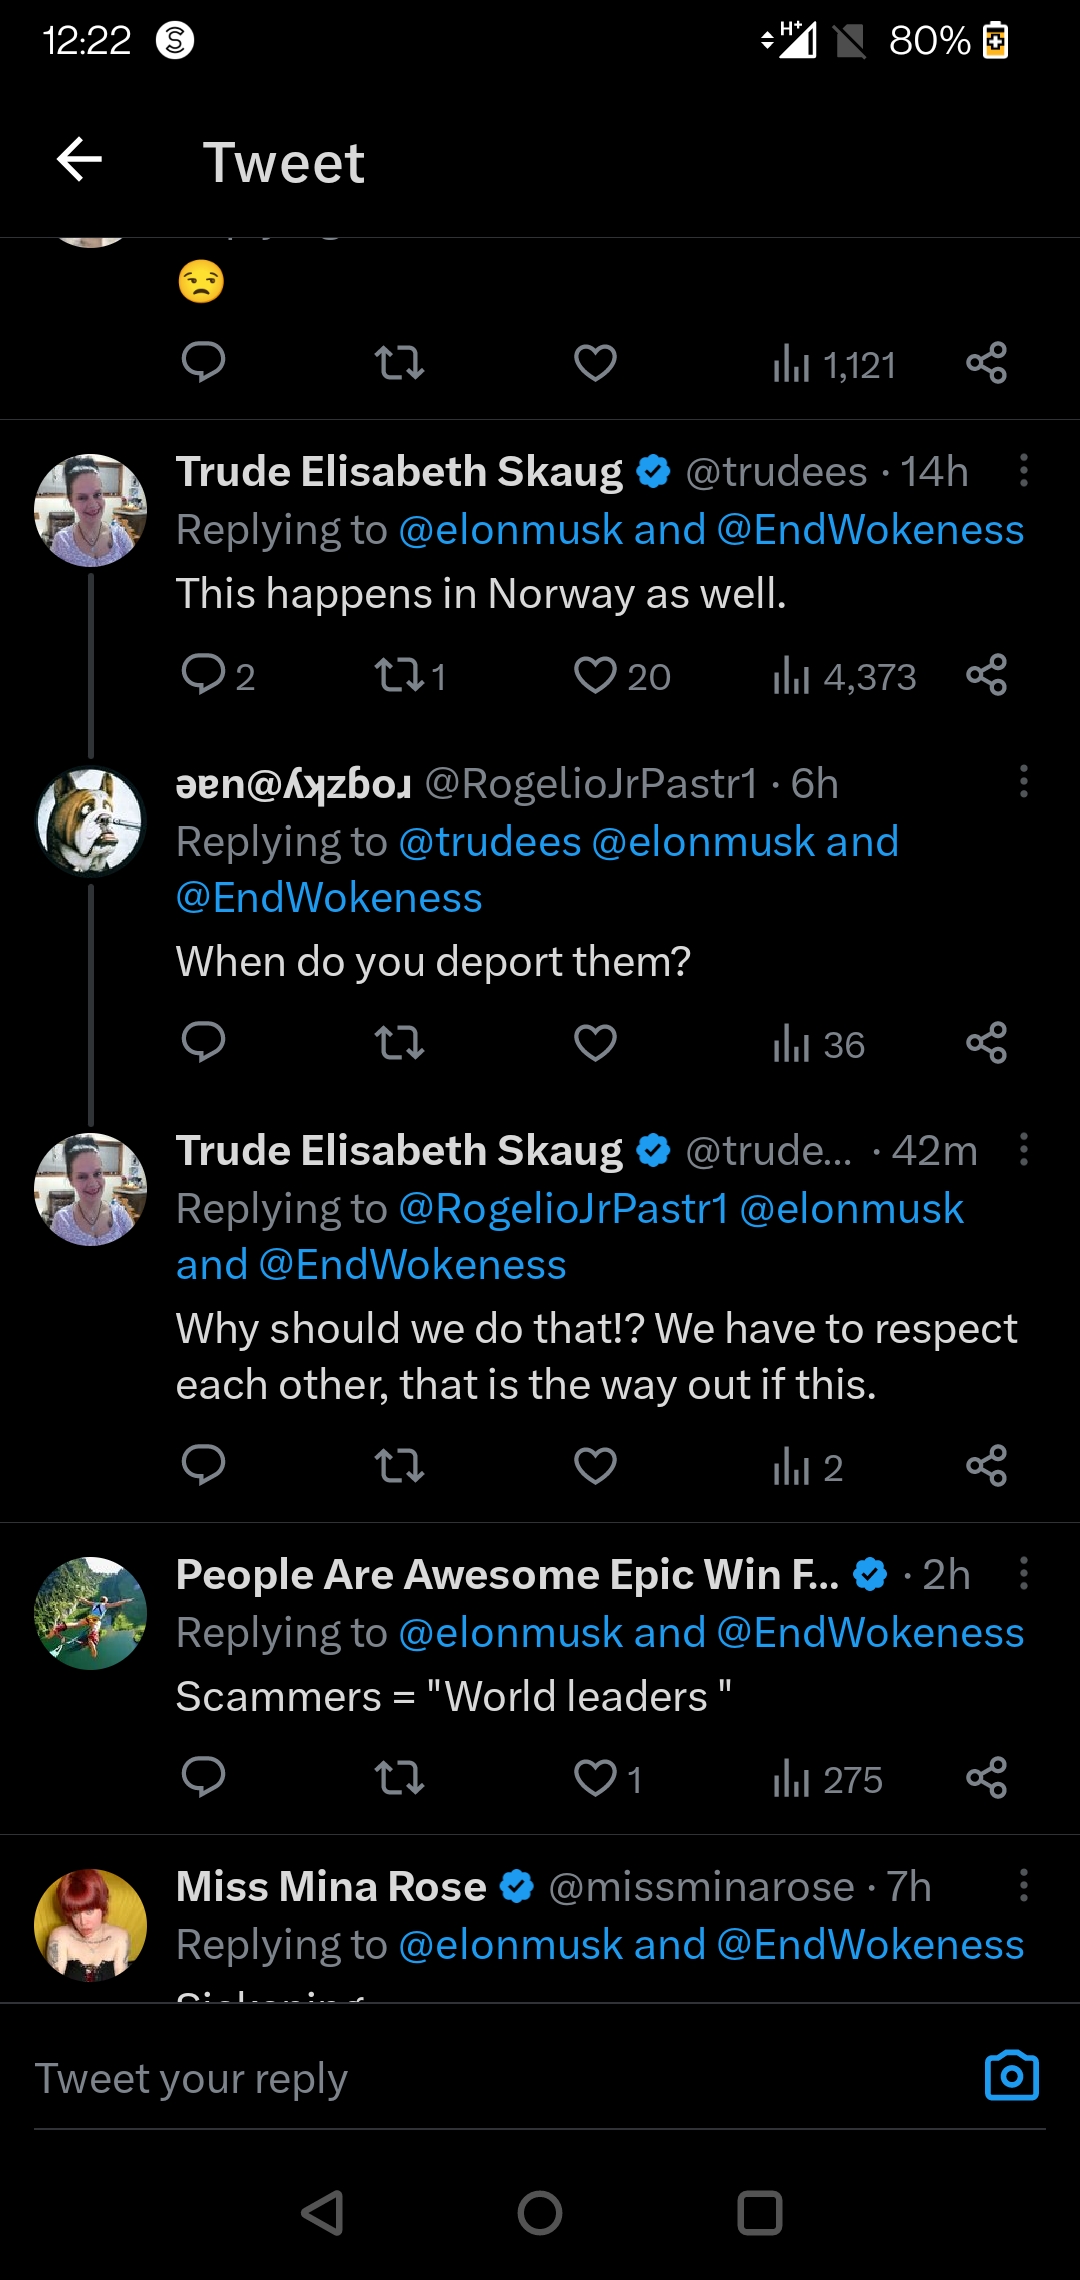Like the tweet with 20 likes

[595, 675]
